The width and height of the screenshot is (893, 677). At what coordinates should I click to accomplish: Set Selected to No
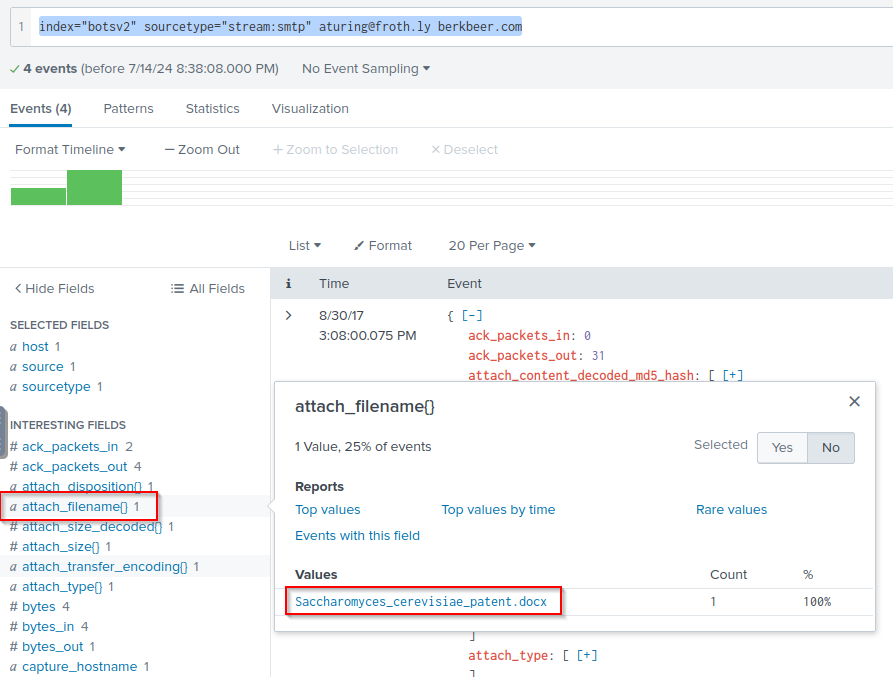(x=830, y=448)
